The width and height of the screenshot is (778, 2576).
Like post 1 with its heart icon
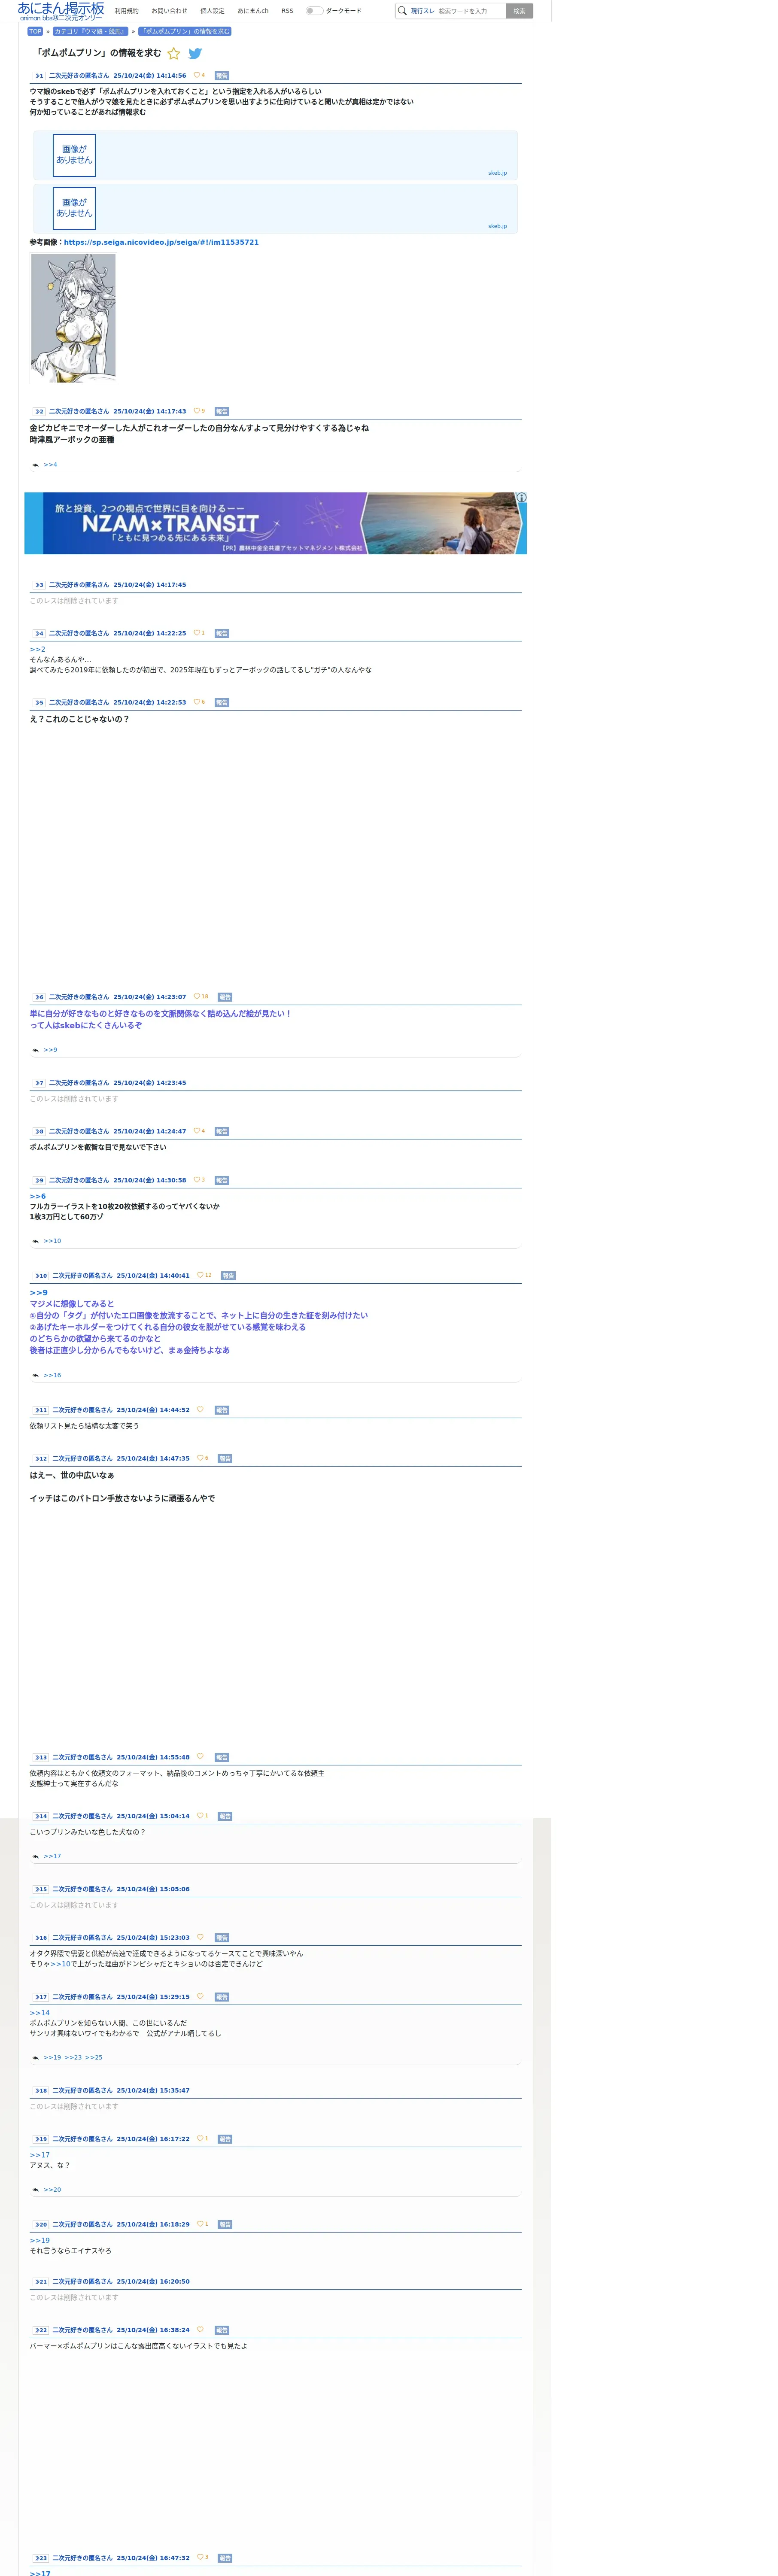197,75
